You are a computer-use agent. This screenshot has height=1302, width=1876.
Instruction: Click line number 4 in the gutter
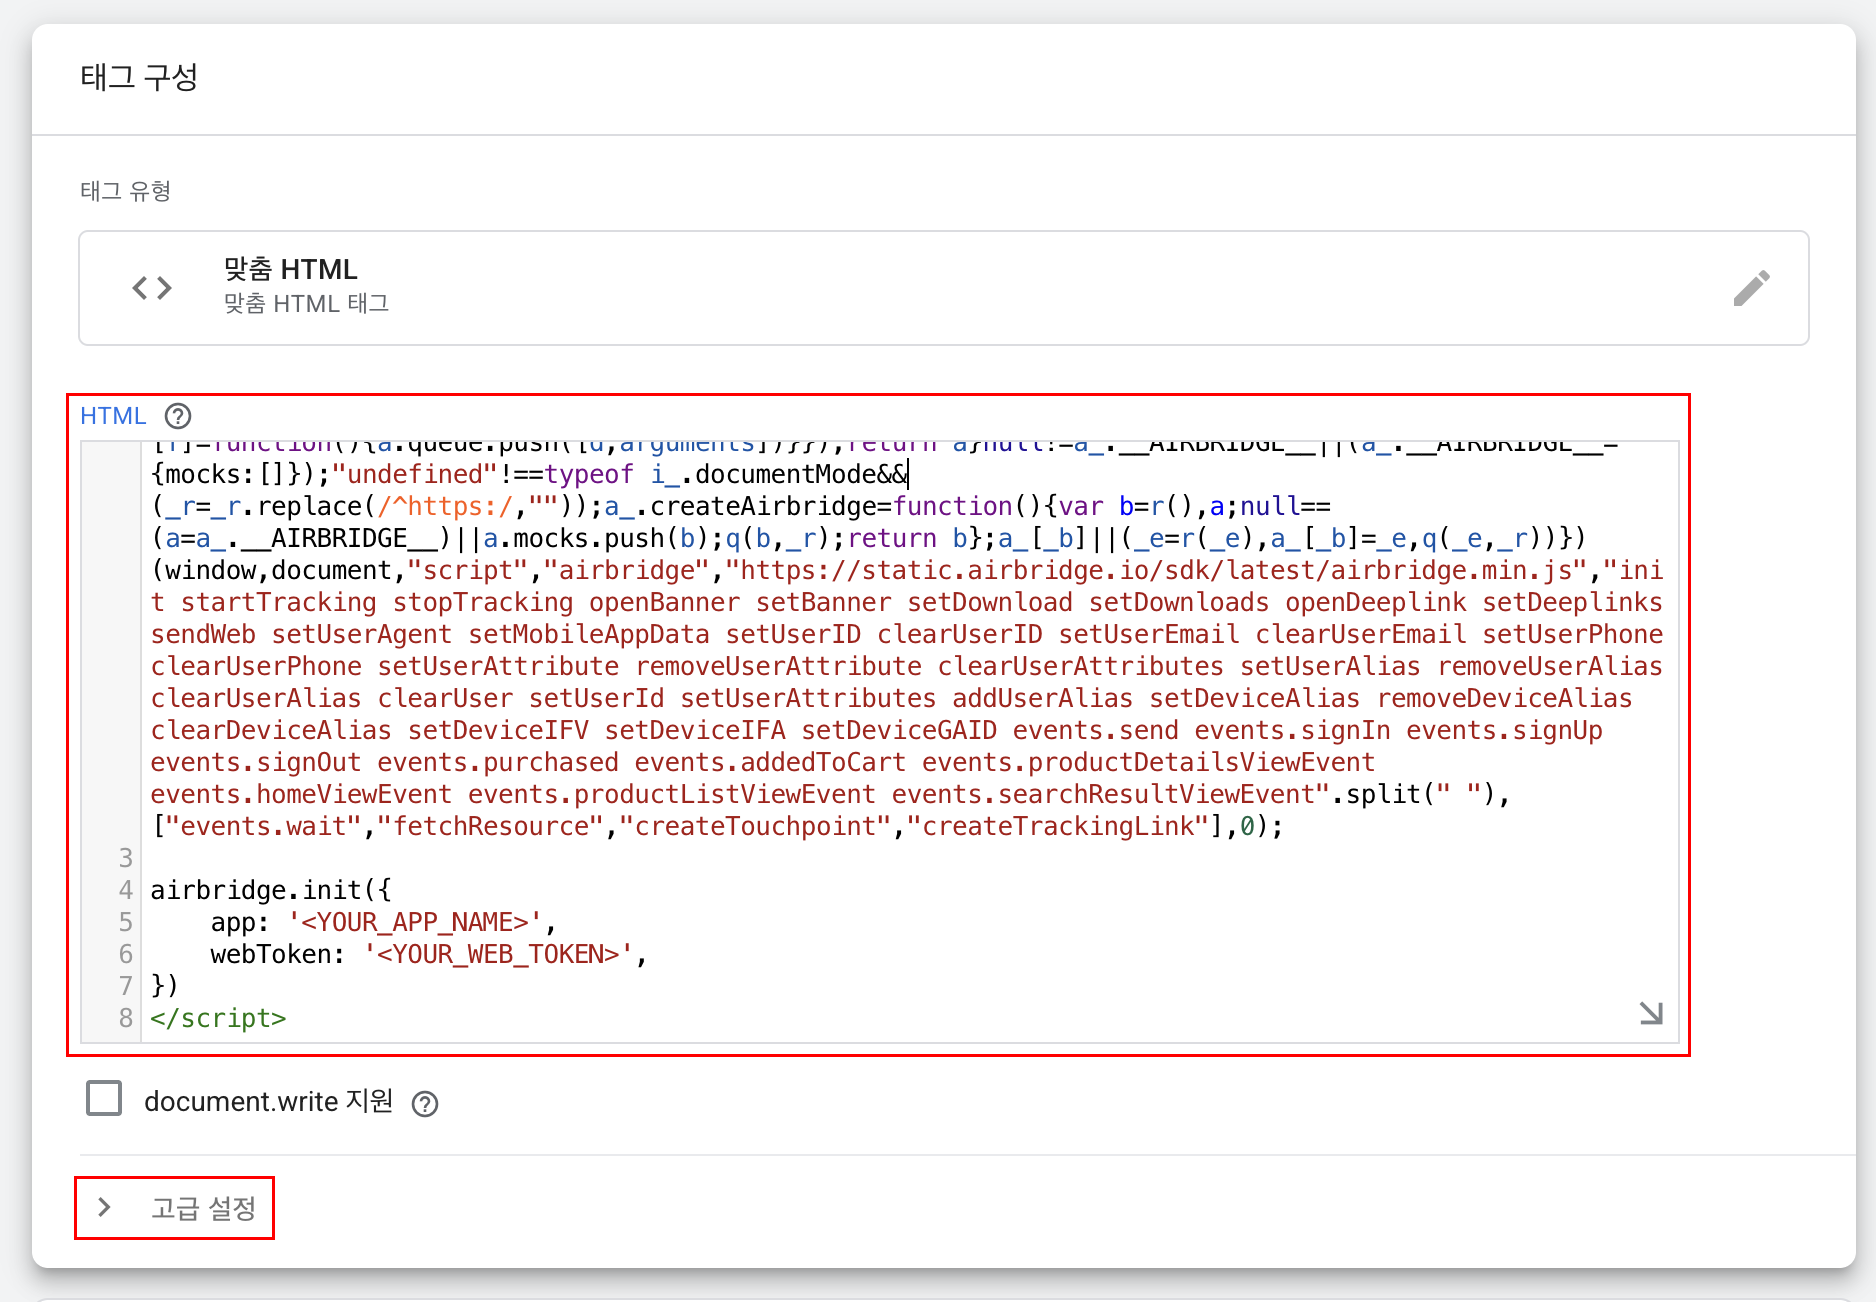(x=125, y=890)
